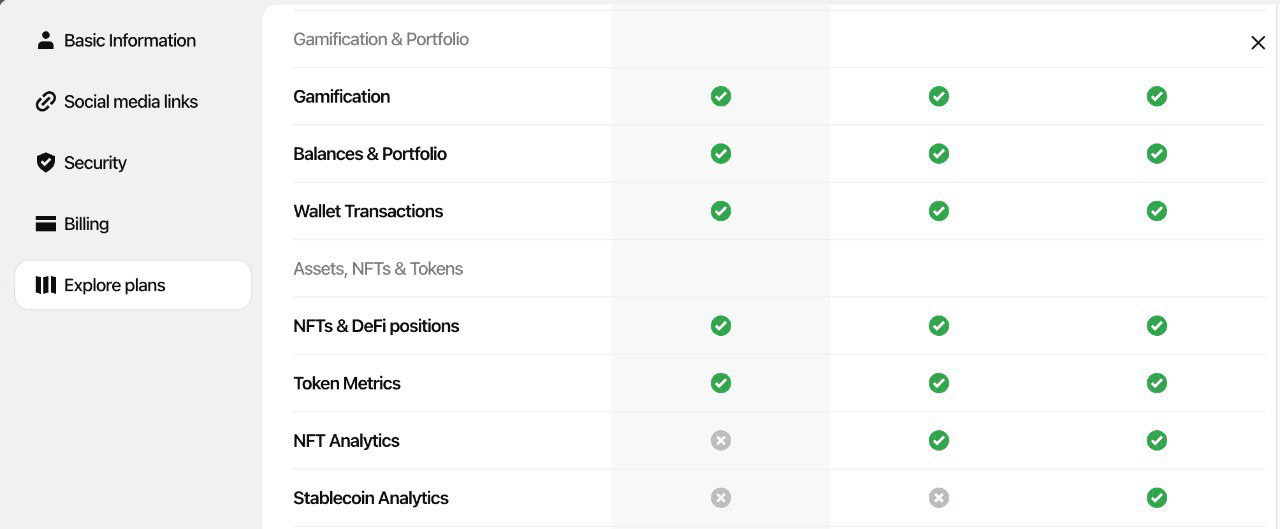
Task: Click the Balances & Portfolio feature label
Action: [x=370, y=154]
